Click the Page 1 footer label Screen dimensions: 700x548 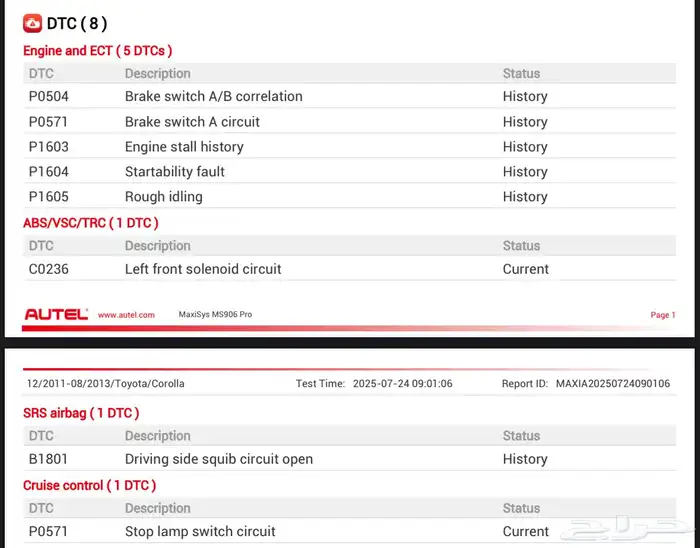tap(662, 315)
